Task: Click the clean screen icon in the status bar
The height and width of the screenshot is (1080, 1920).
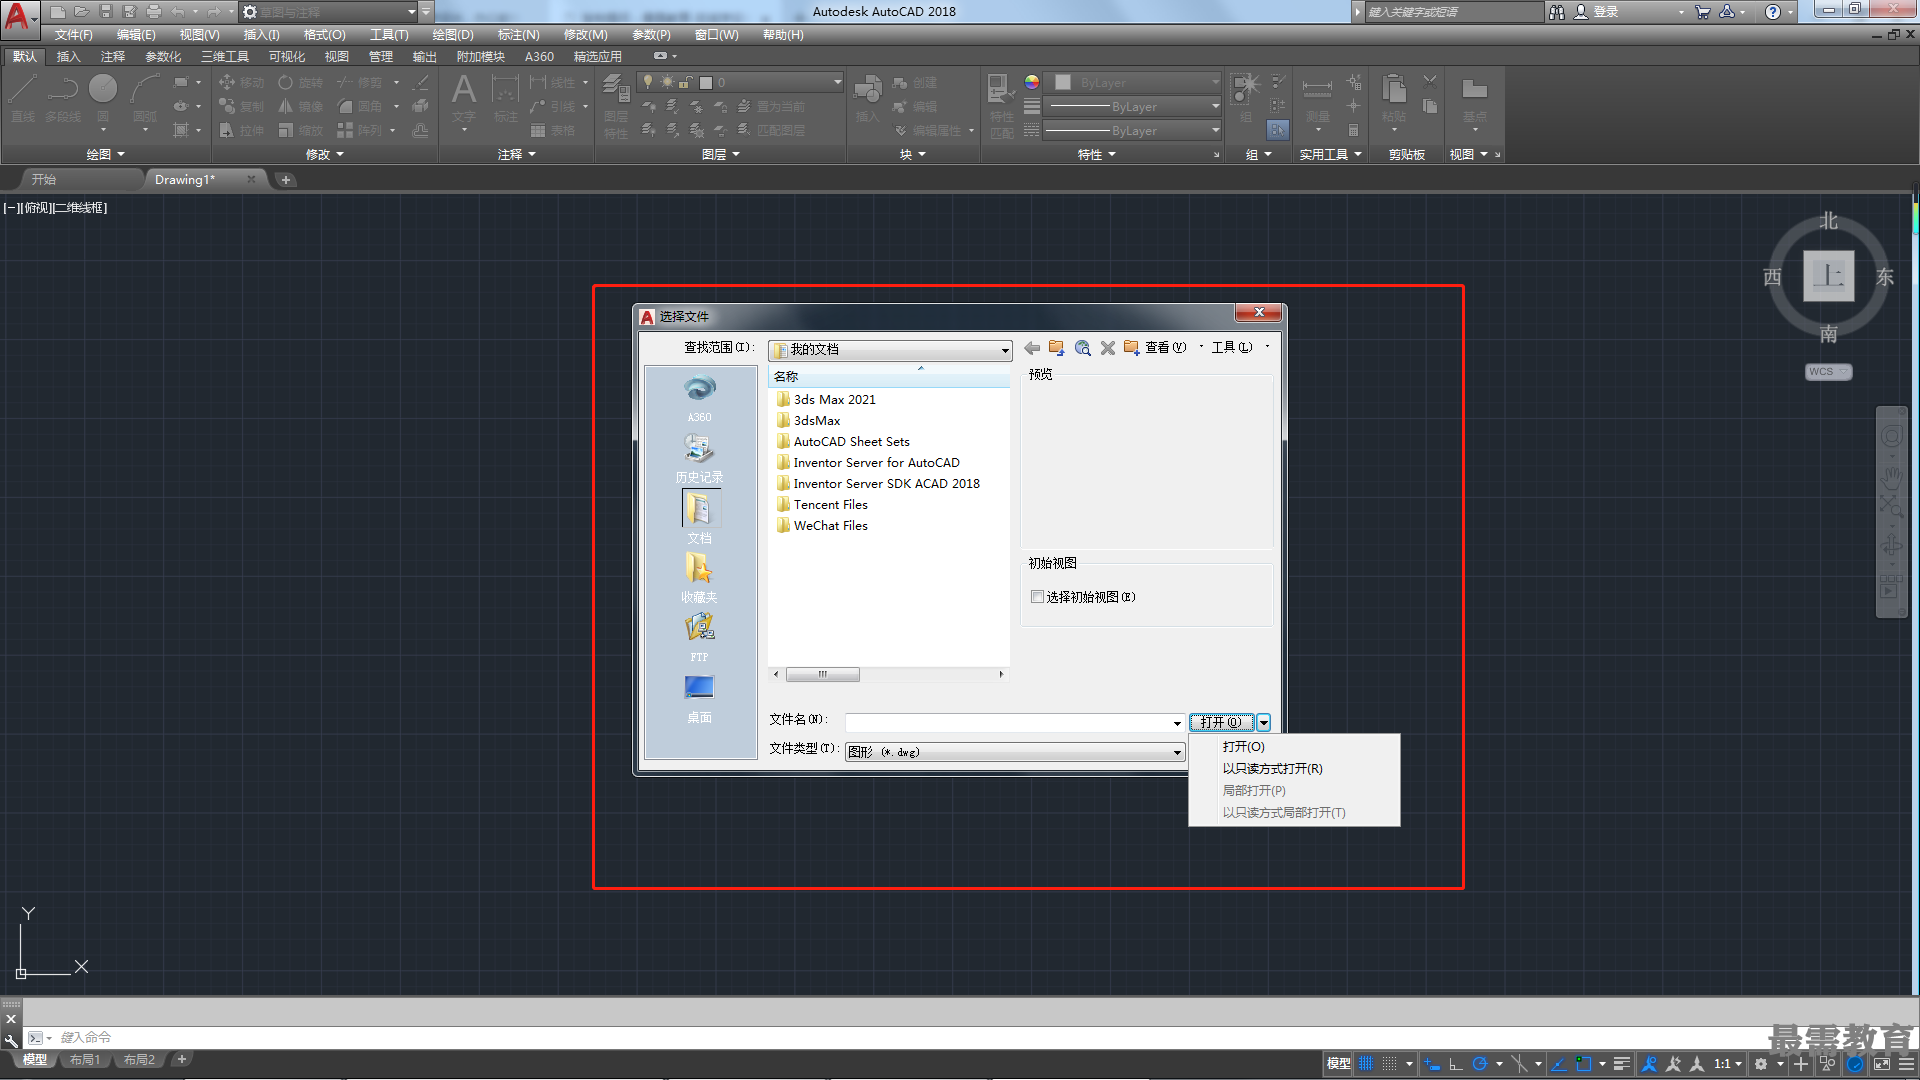Action: click(x=1881, y=1064)
